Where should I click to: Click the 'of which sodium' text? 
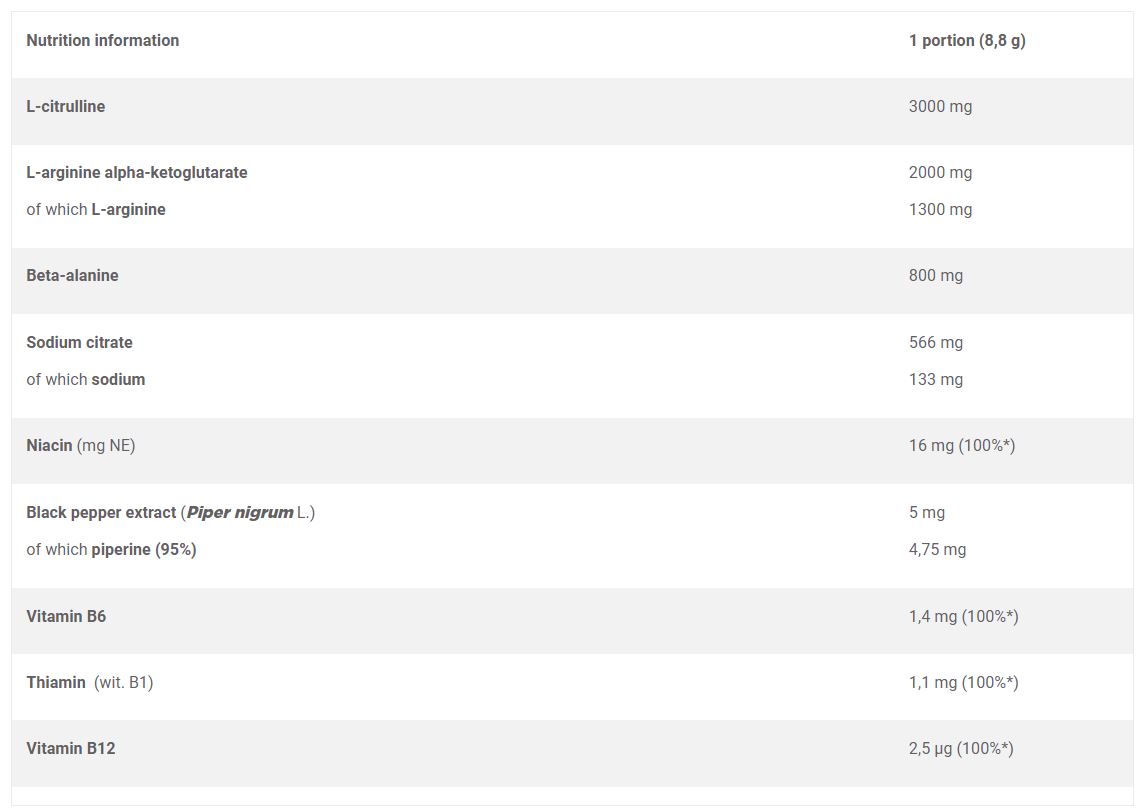pyautogui.click(x=85, y=380)
